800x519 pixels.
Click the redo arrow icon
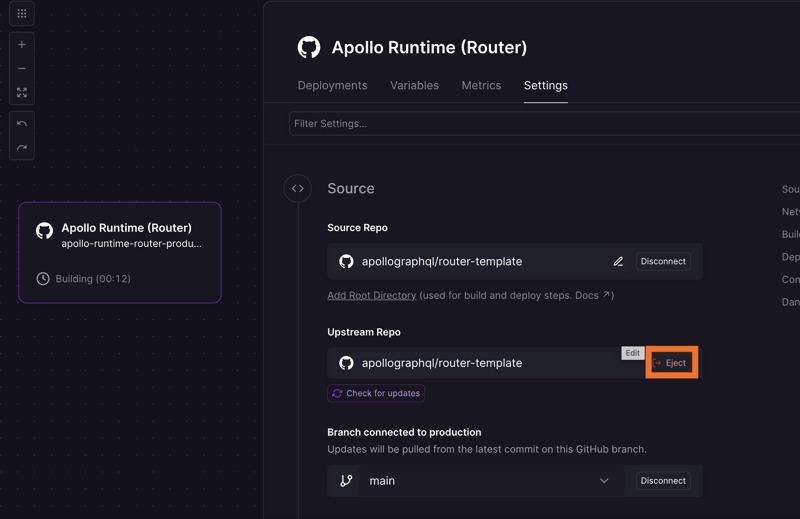[x=22, y=148]
